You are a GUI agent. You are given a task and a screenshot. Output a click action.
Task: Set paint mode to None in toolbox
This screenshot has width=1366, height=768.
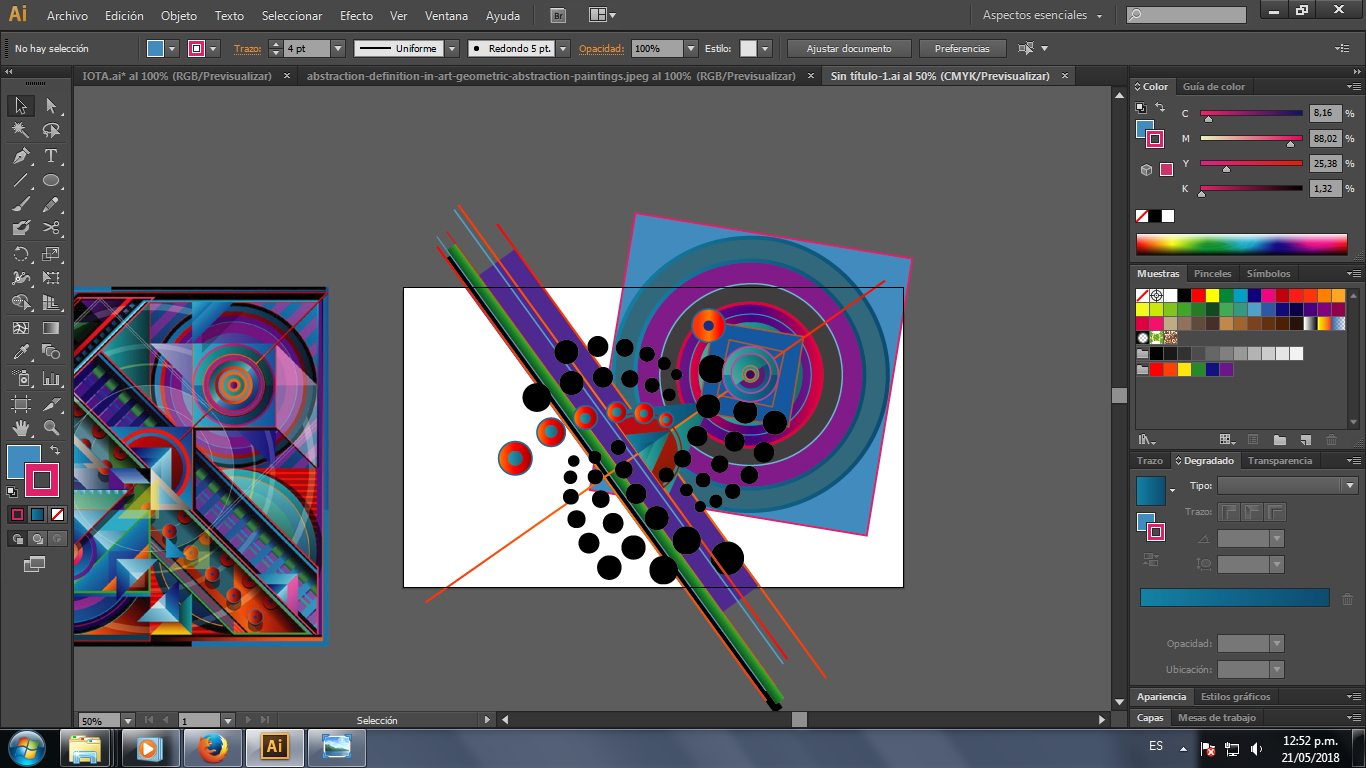click(x=57, y=514)
